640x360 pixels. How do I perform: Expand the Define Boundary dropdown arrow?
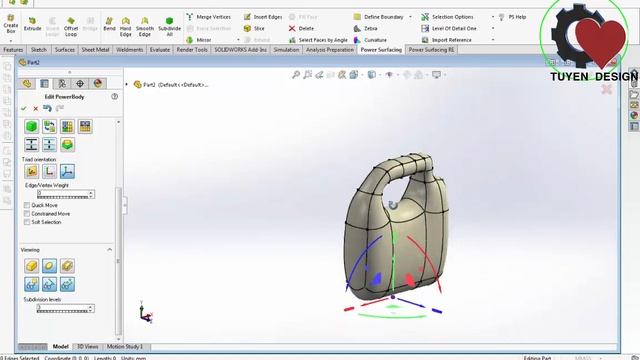(410, 17)
